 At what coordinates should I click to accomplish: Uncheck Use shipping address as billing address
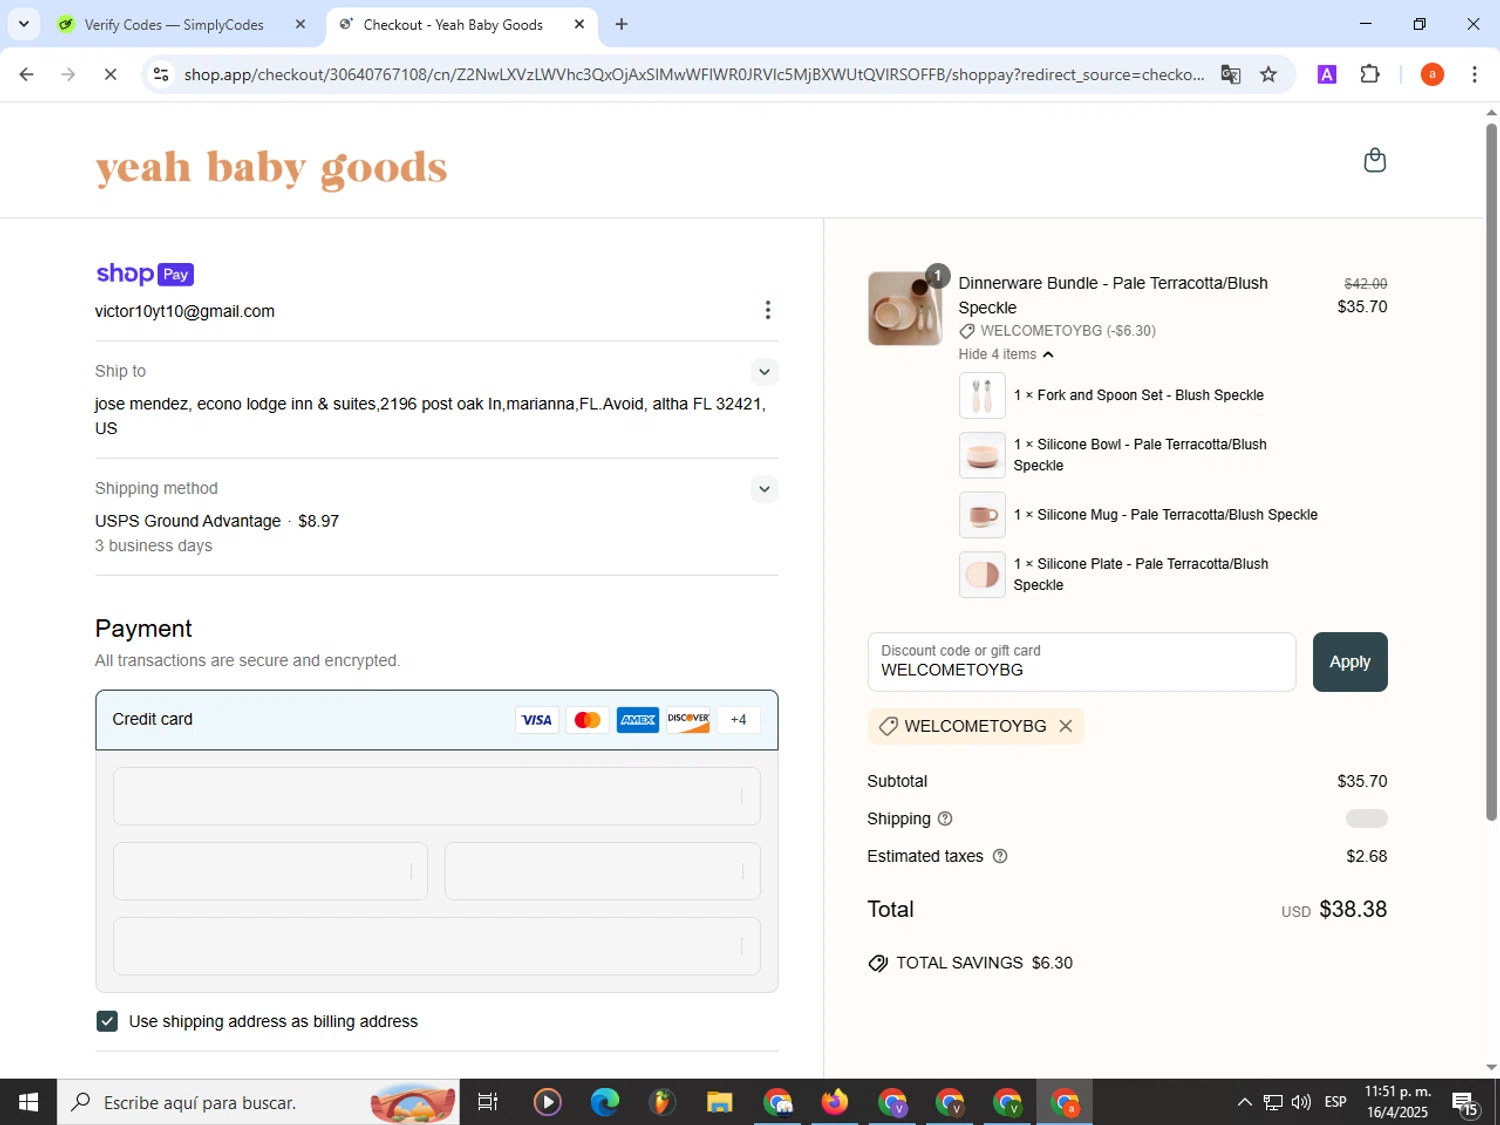click(107, 1021)
